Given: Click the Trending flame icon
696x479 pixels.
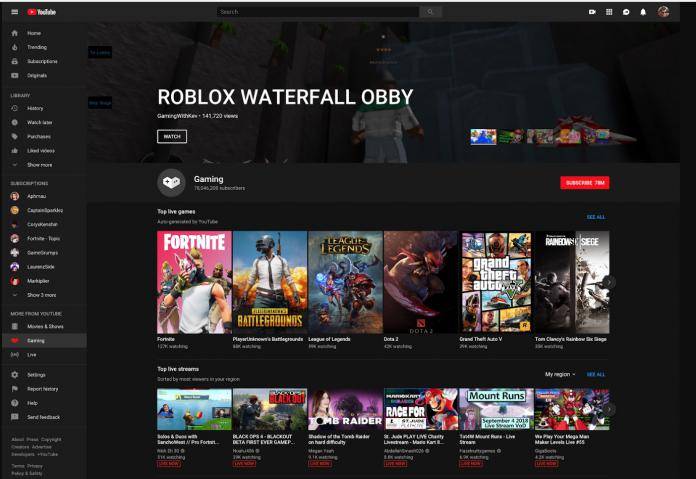Looking at the screenshot, I should pos(15,47).
